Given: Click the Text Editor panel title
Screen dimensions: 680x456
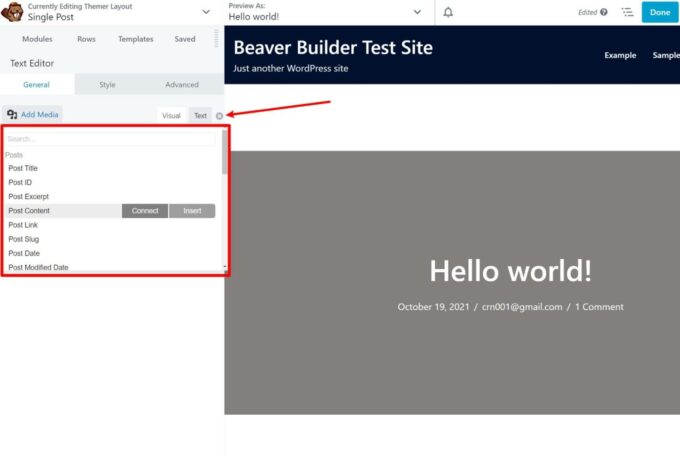Looking at the screenshot, I should tap(32, 63).
